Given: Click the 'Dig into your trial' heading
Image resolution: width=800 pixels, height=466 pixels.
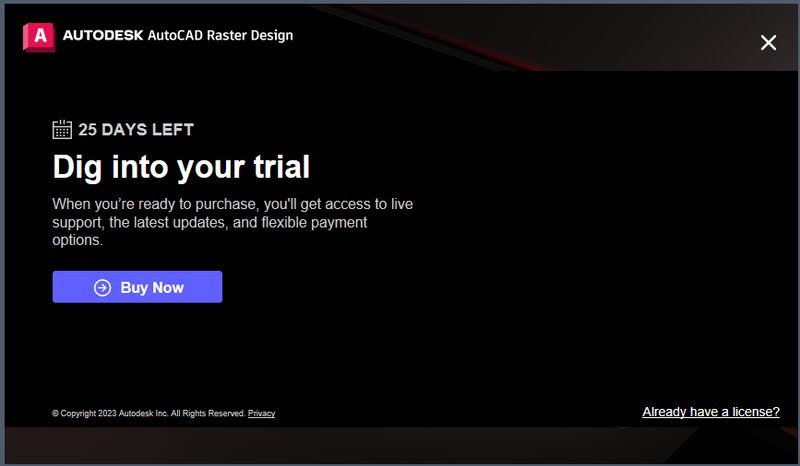Looking at the screenshot, I should (x=181, y=167).
